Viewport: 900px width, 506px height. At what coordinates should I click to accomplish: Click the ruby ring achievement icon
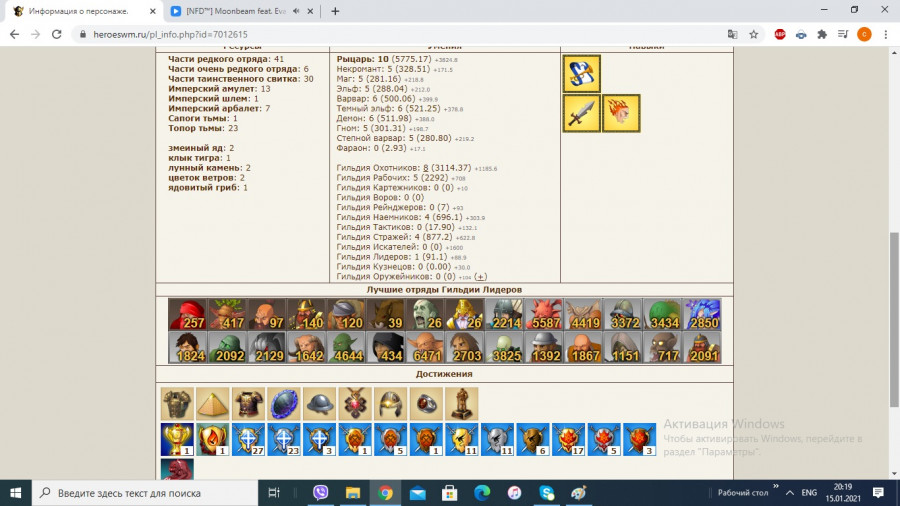pos(426,404)
